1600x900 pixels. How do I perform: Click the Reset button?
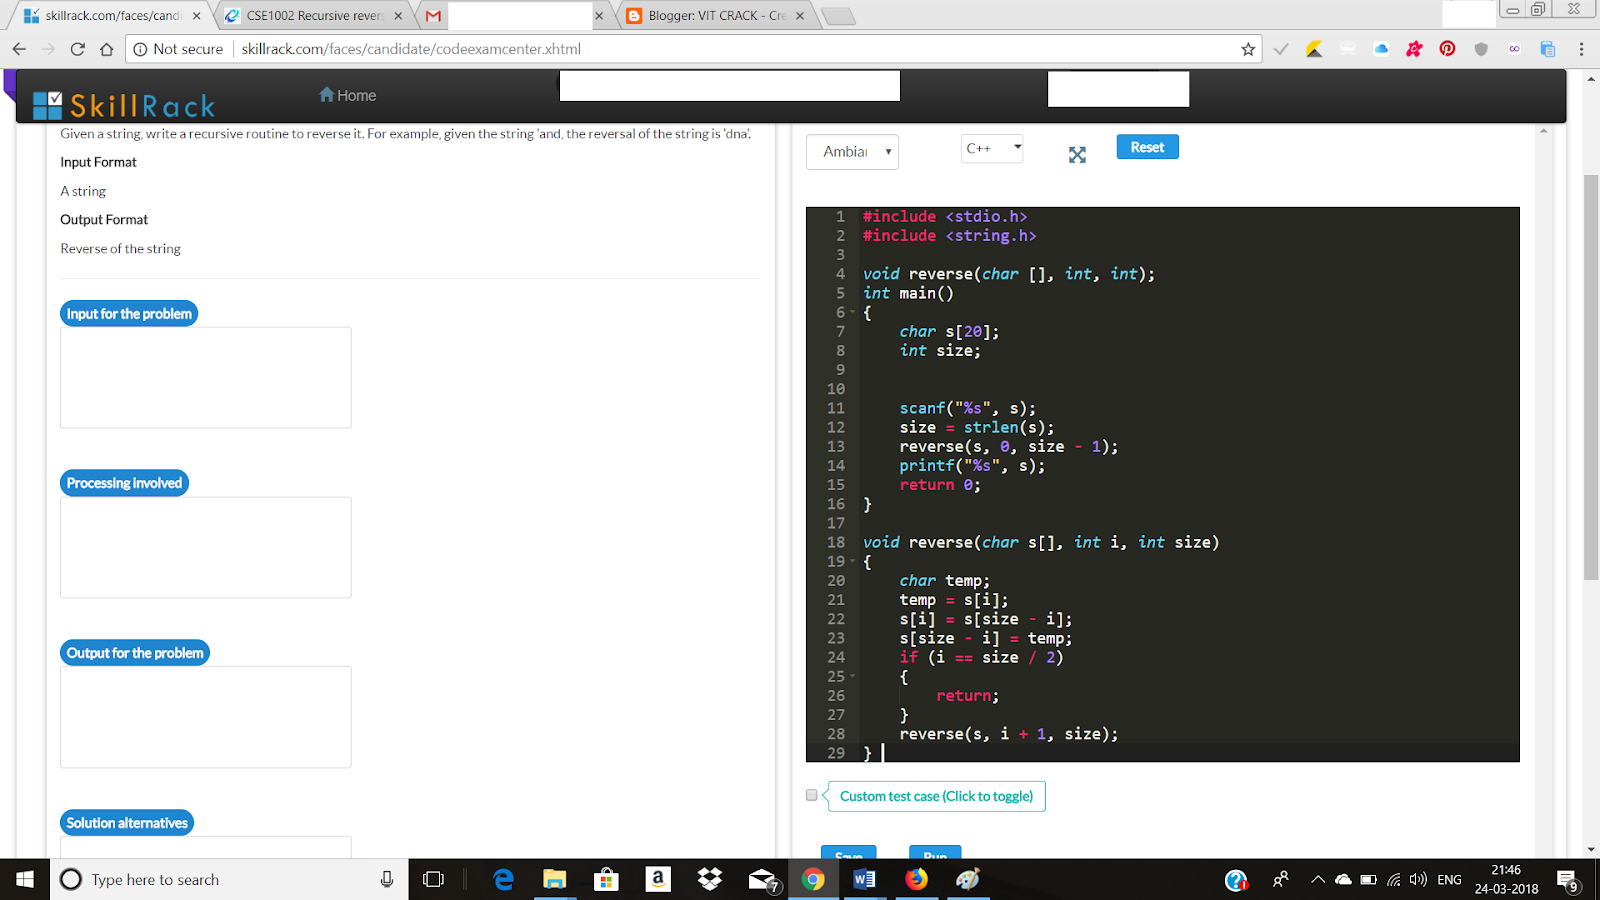(x=1146, y=146)
